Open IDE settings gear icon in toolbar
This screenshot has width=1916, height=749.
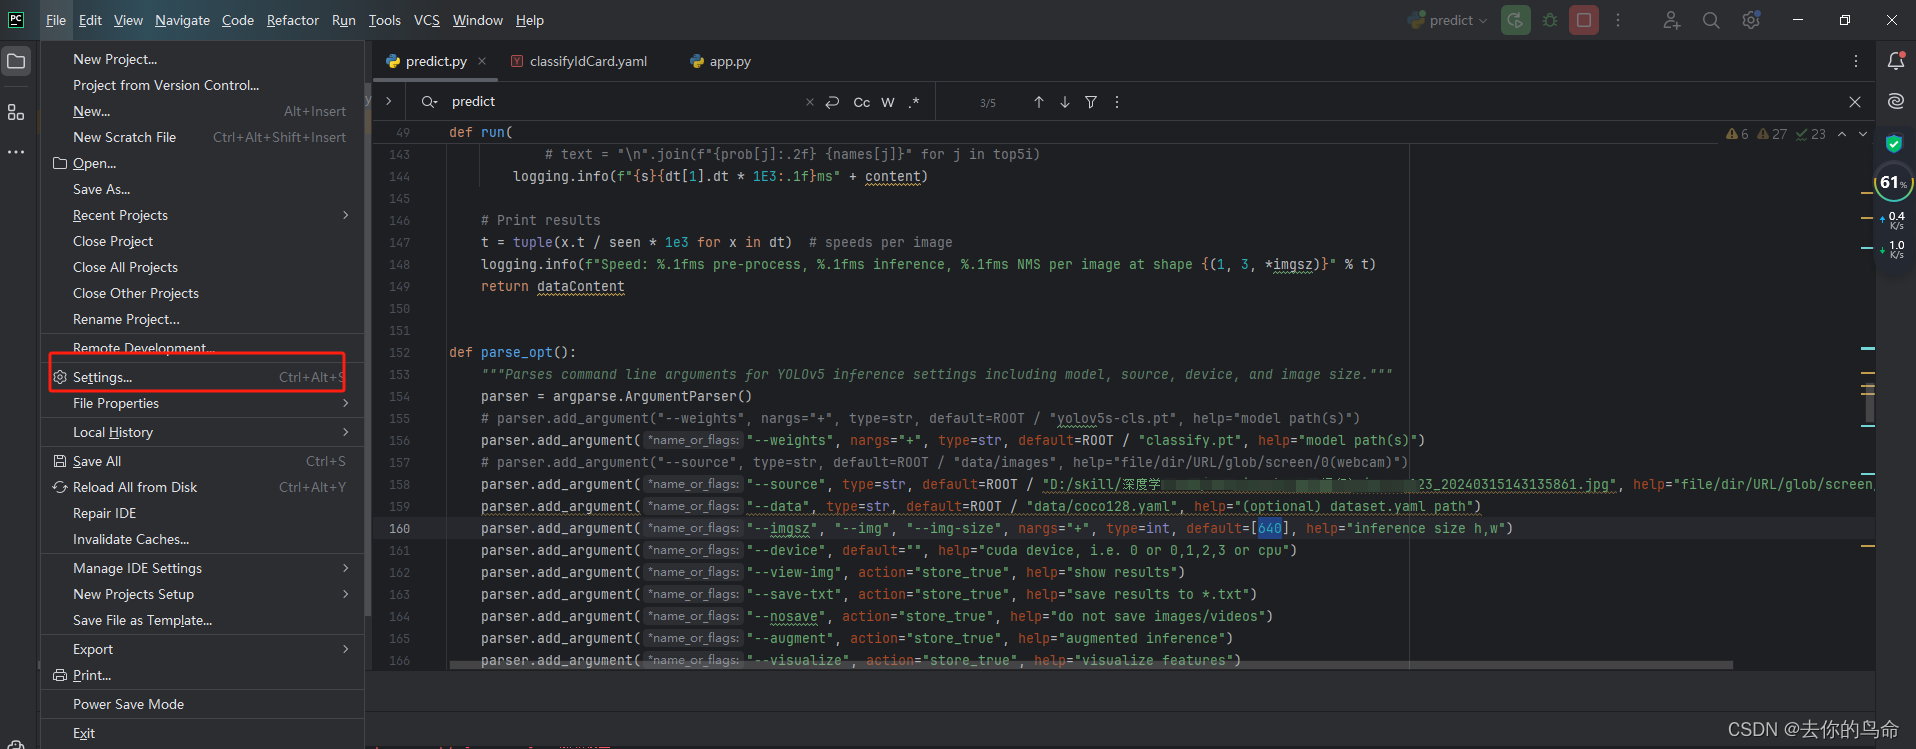point(1751,20)
